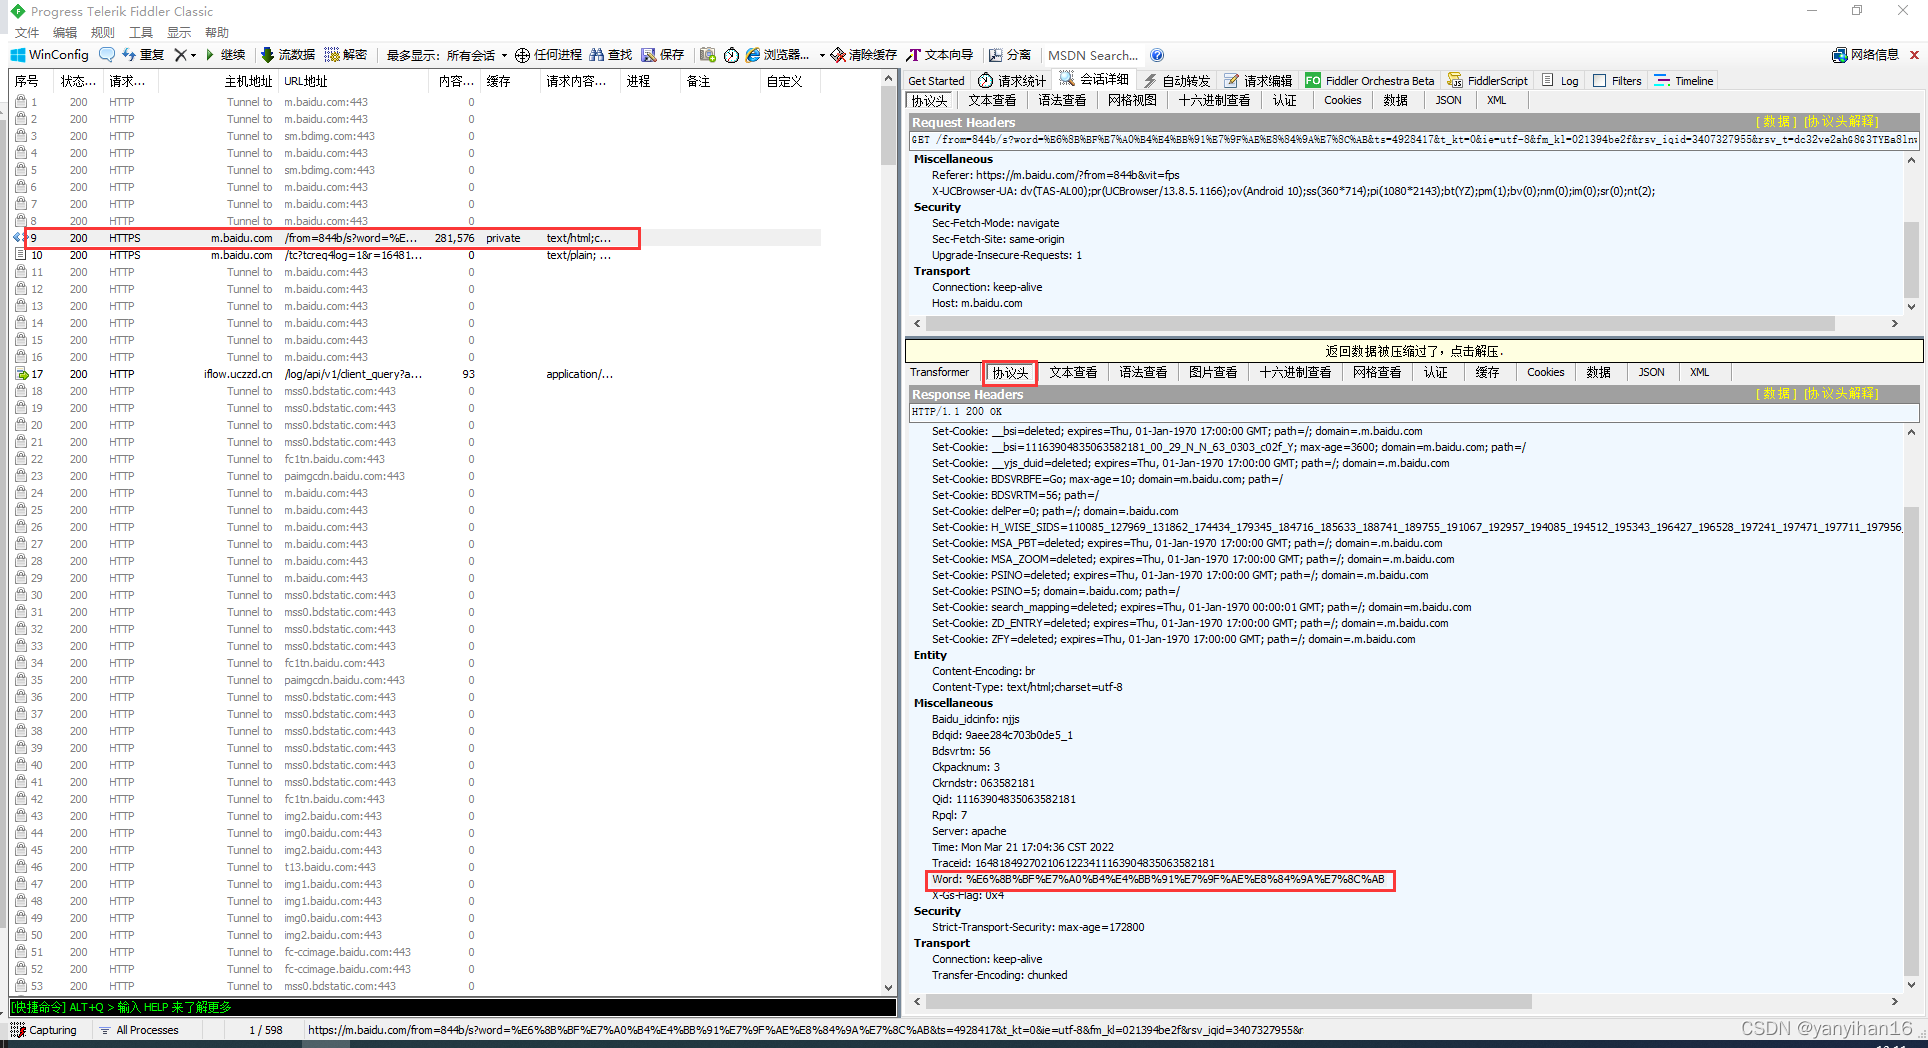Screen dimensions: 1928x1048
Task: Click the QuickExec command input box
Action: [x=453, y=1007]
